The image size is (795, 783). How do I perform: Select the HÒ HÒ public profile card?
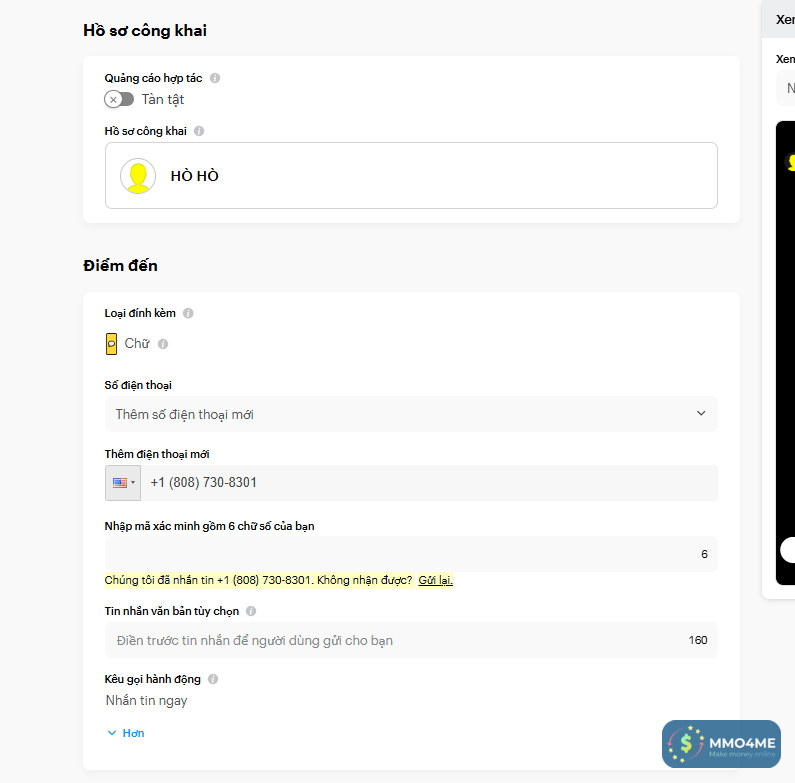(411, 176)
